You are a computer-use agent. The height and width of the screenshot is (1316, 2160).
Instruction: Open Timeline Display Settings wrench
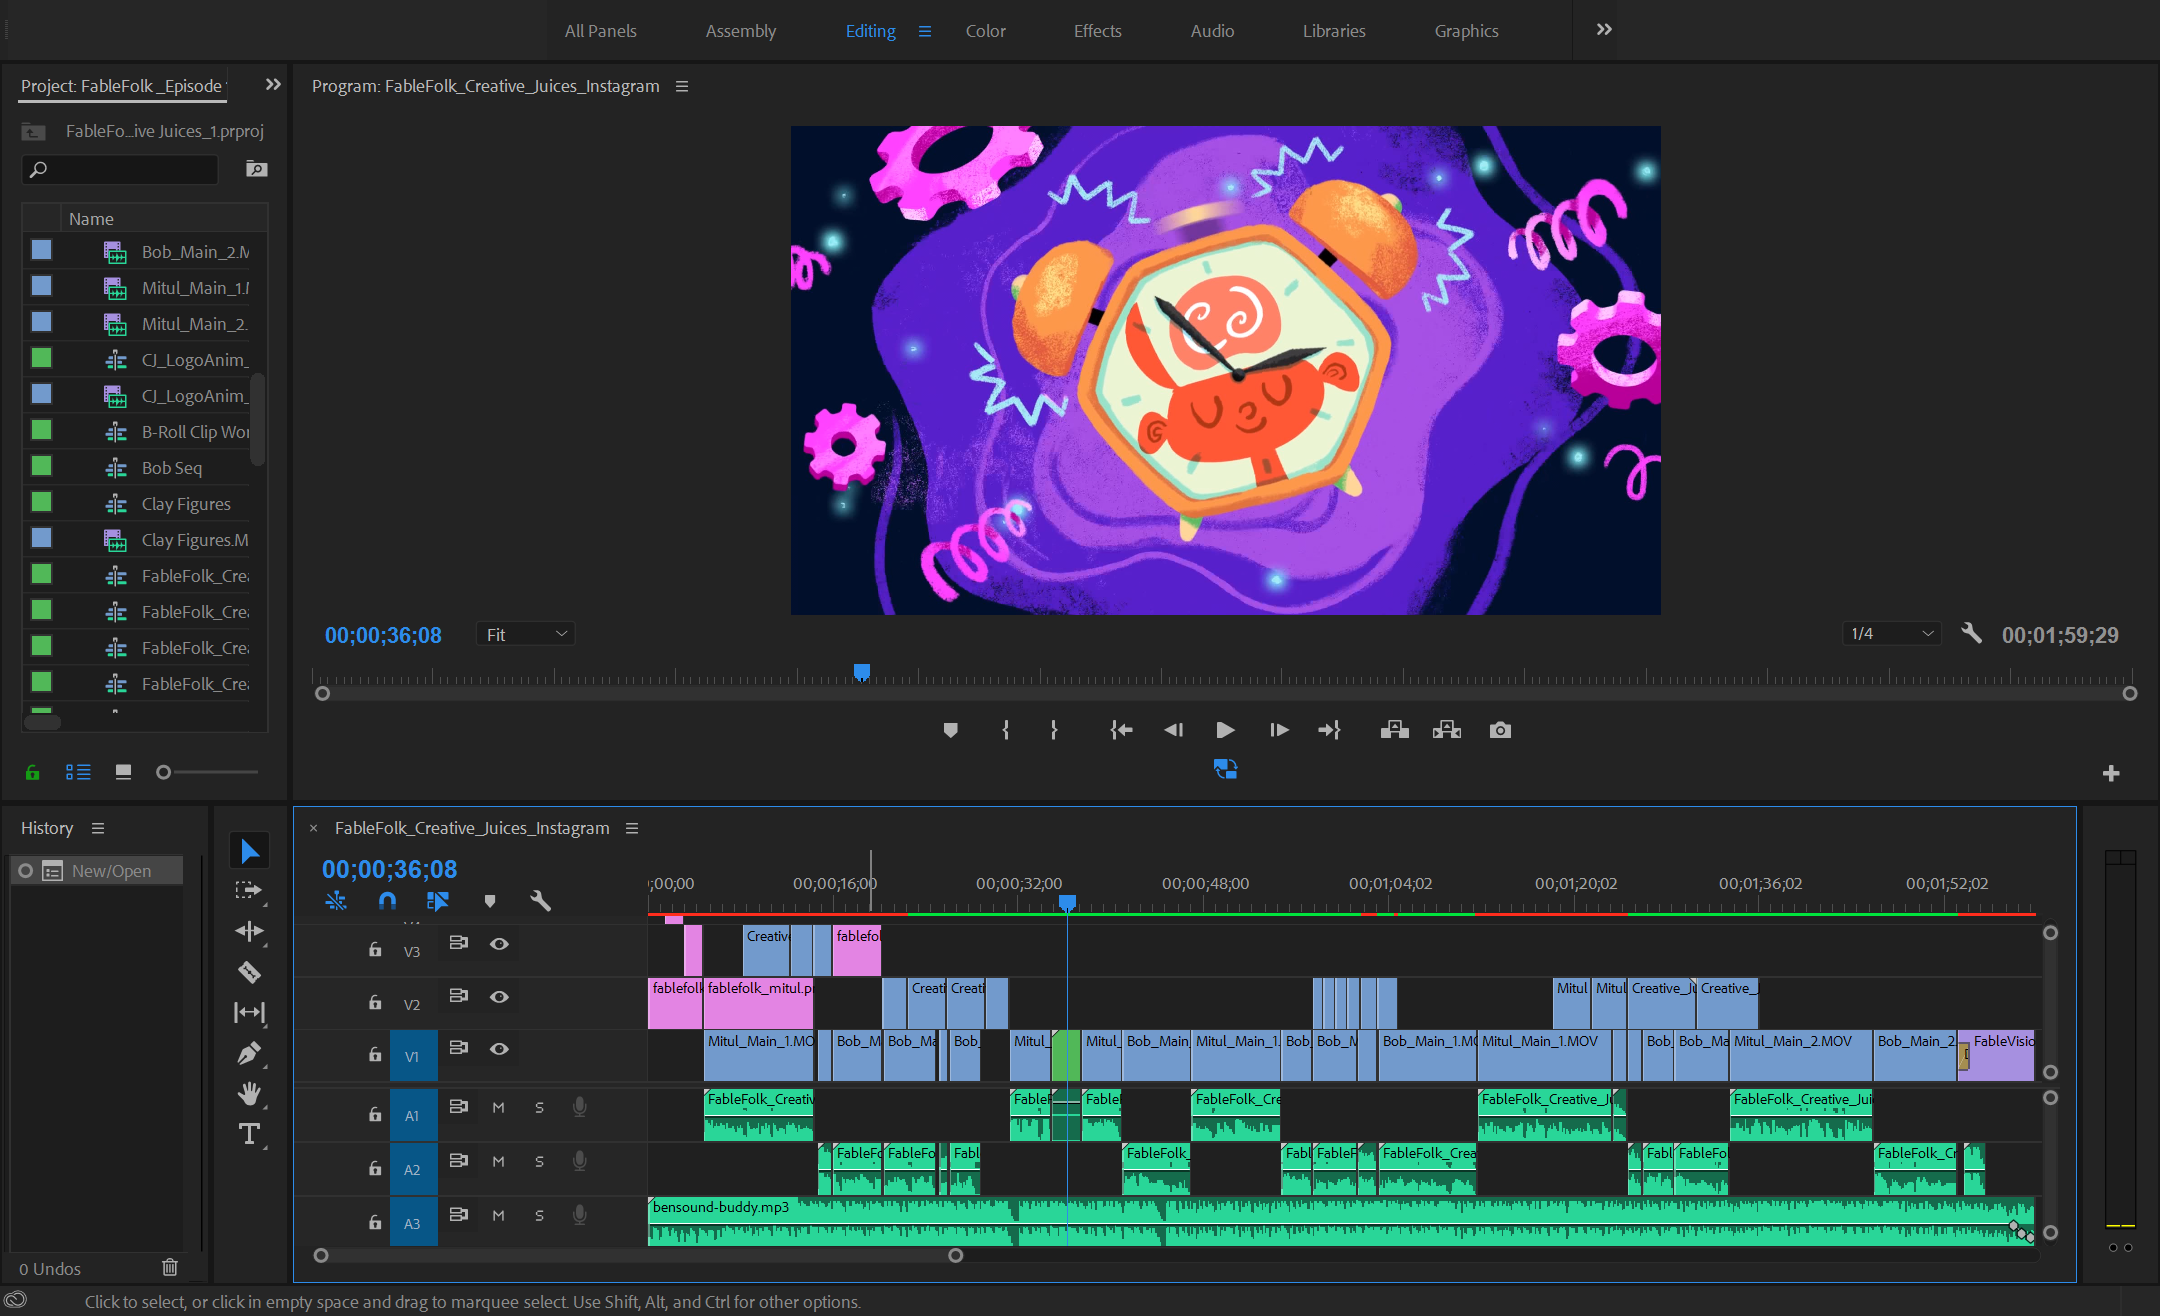click(x=540, y=901)
